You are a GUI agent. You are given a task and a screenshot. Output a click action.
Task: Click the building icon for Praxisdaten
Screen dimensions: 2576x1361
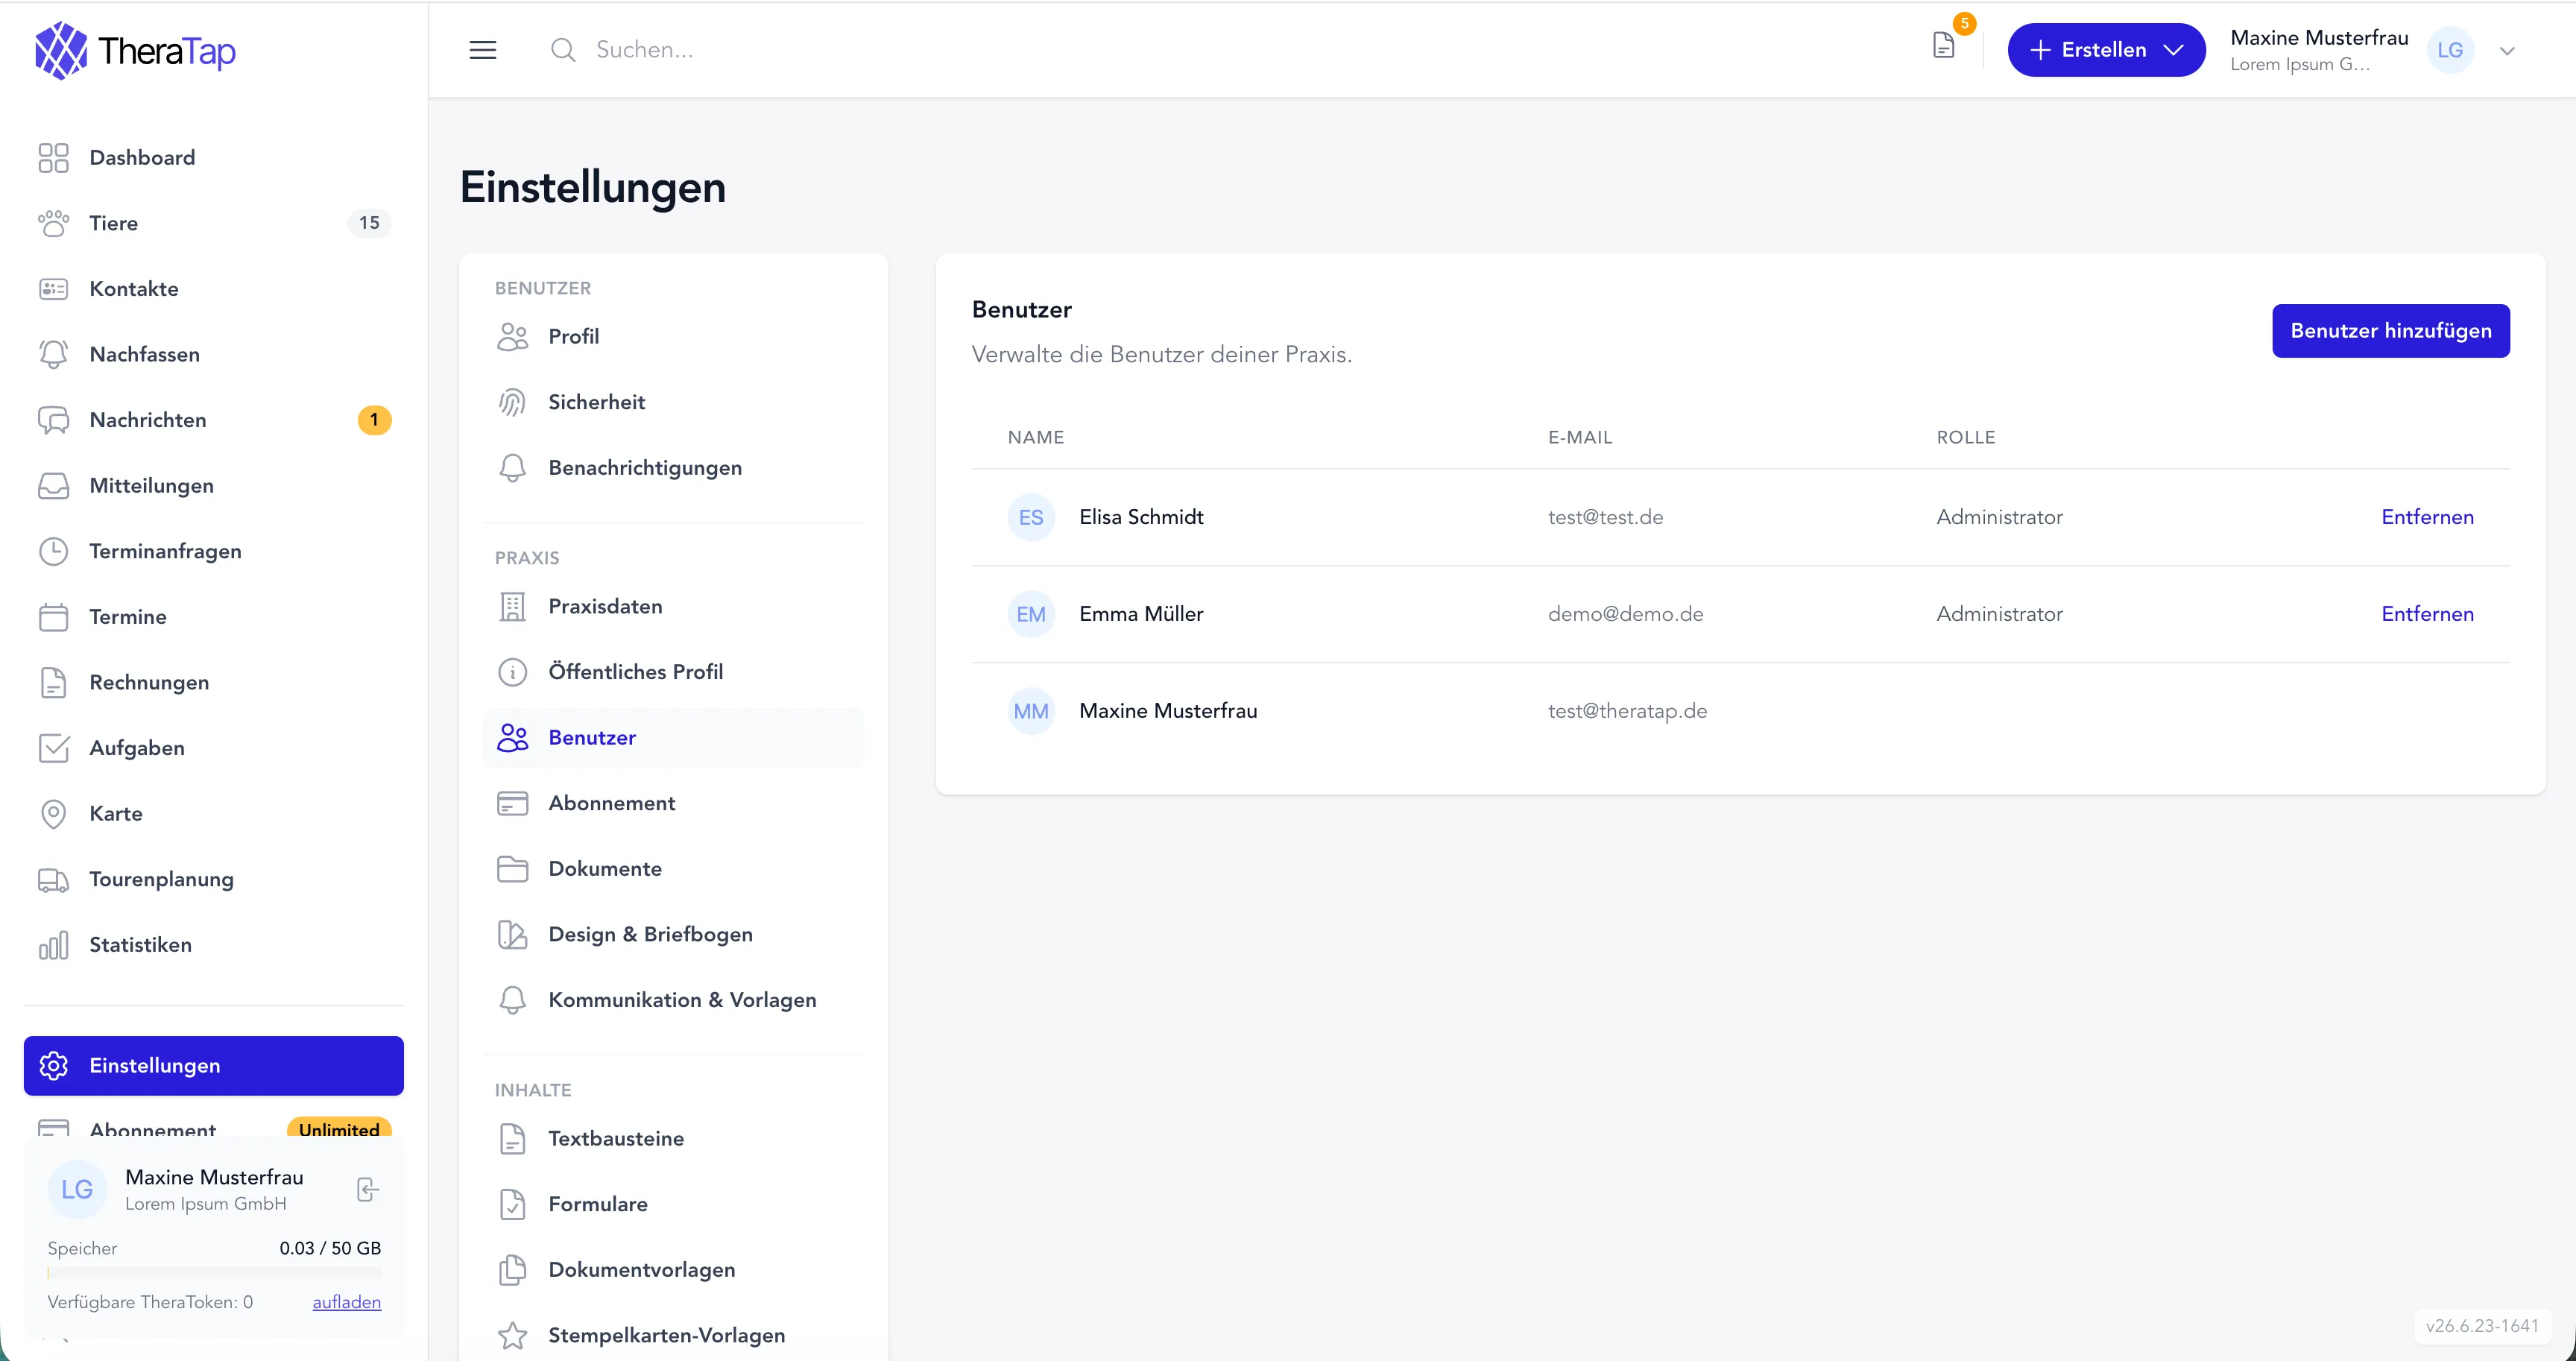point(512,607)
